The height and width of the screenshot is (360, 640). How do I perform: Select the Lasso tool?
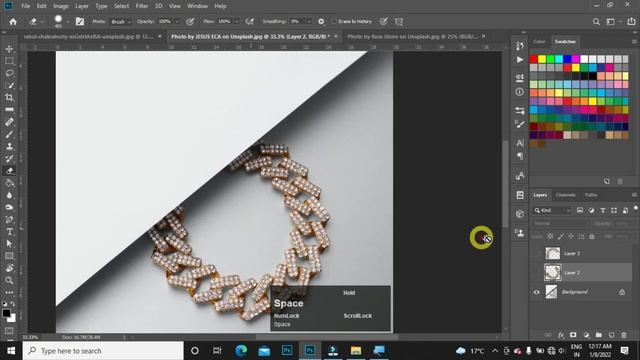tap(9, 73)
